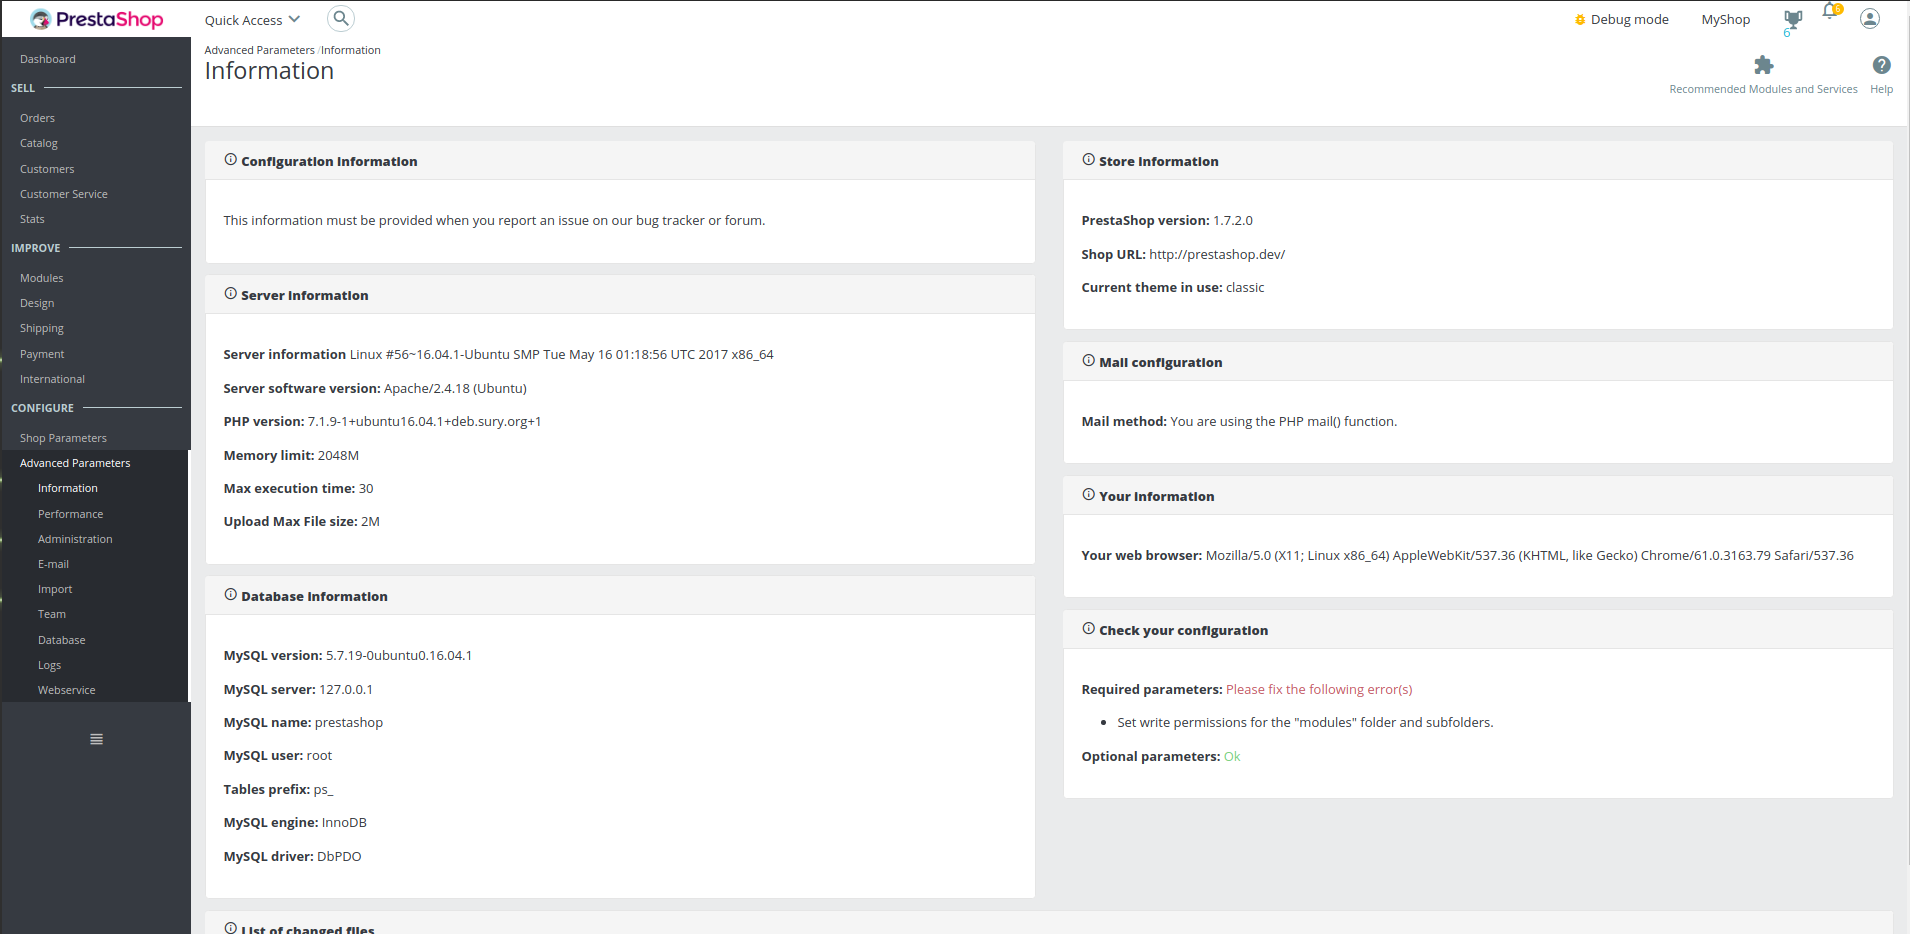Open the Stats menu

[32, 219]
